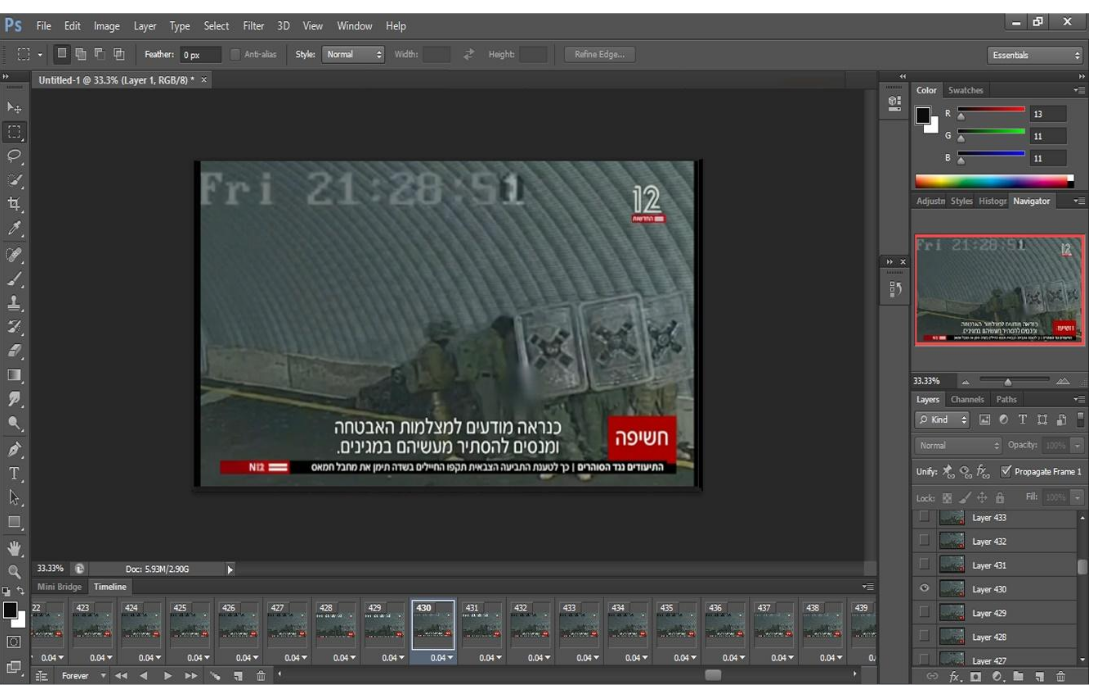The image size is (1099, 693).
Task: Click the delete frame trash icon in Timeline
Action: click(261, 677)
